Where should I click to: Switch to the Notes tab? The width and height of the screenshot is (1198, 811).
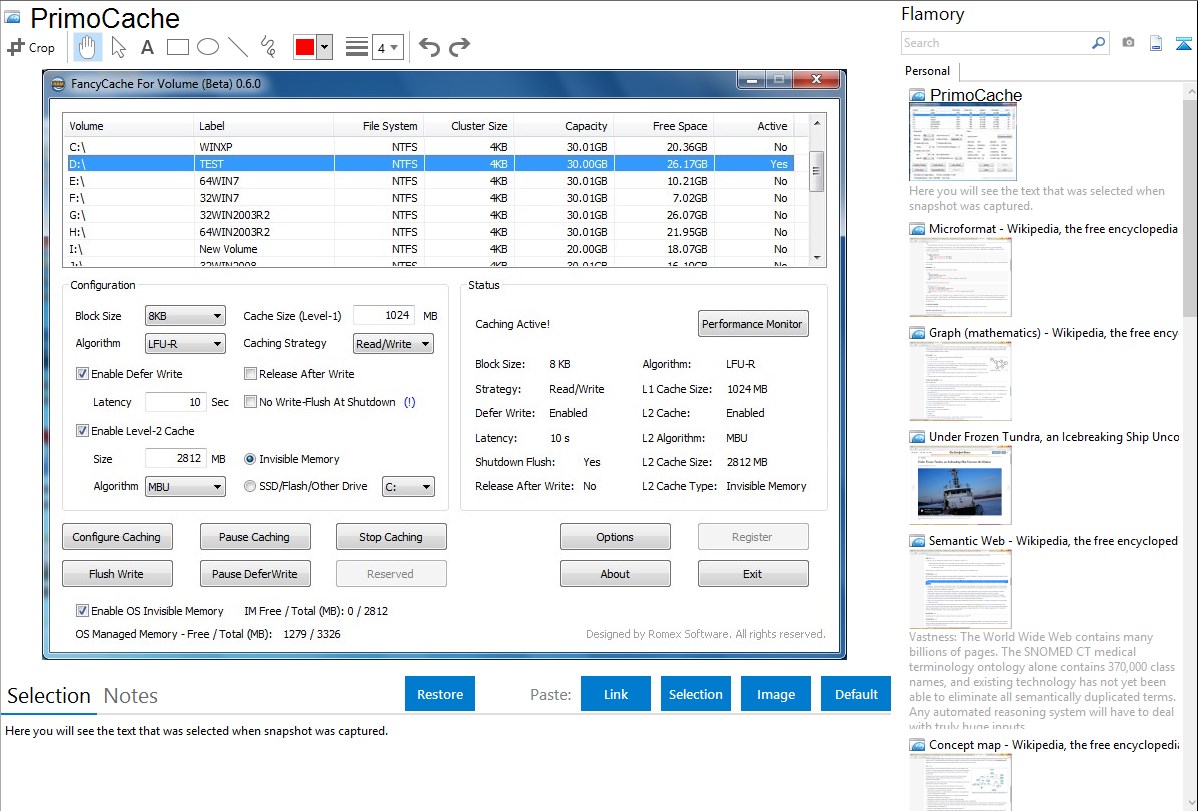[x=131, y=696]
